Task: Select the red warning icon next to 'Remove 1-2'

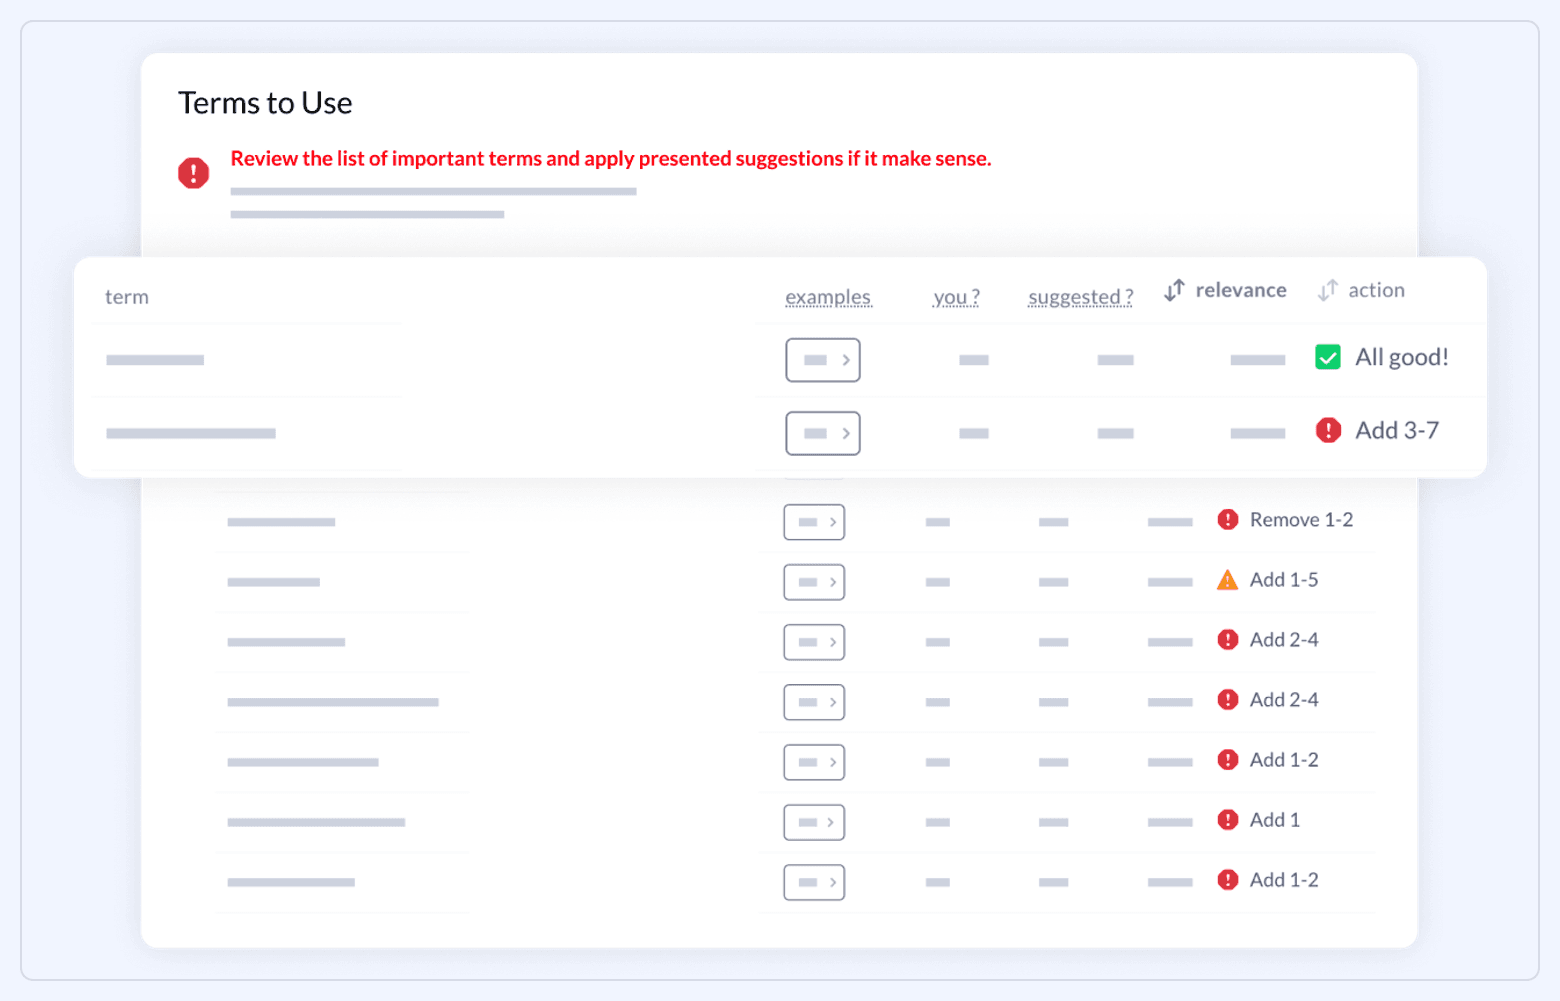Action: 1228,519
